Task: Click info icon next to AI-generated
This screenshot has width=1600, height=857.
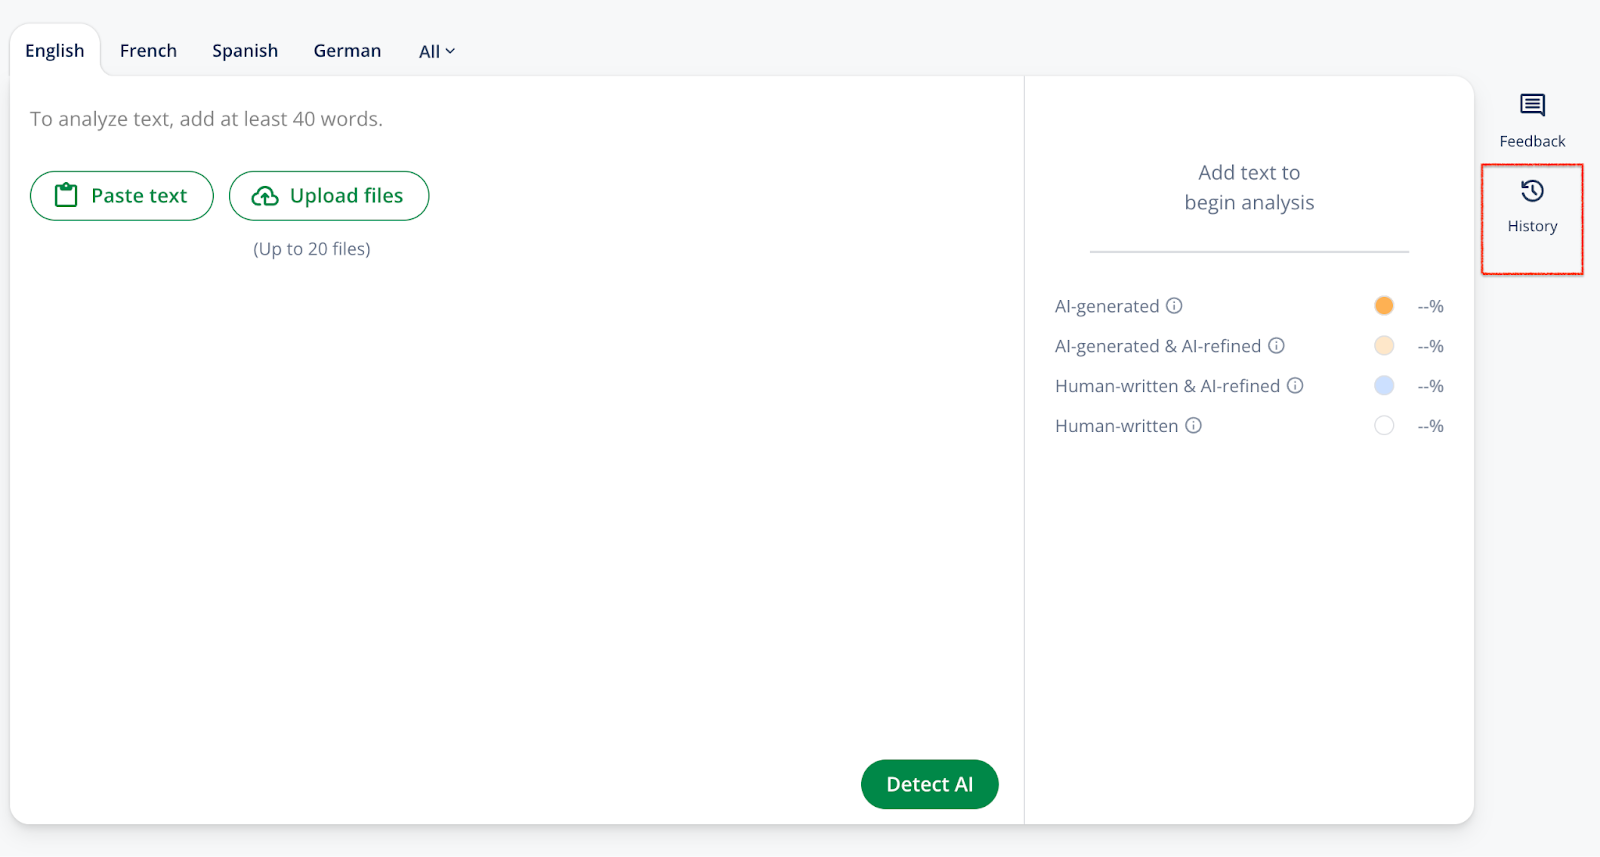Action: coord(1174,306)
